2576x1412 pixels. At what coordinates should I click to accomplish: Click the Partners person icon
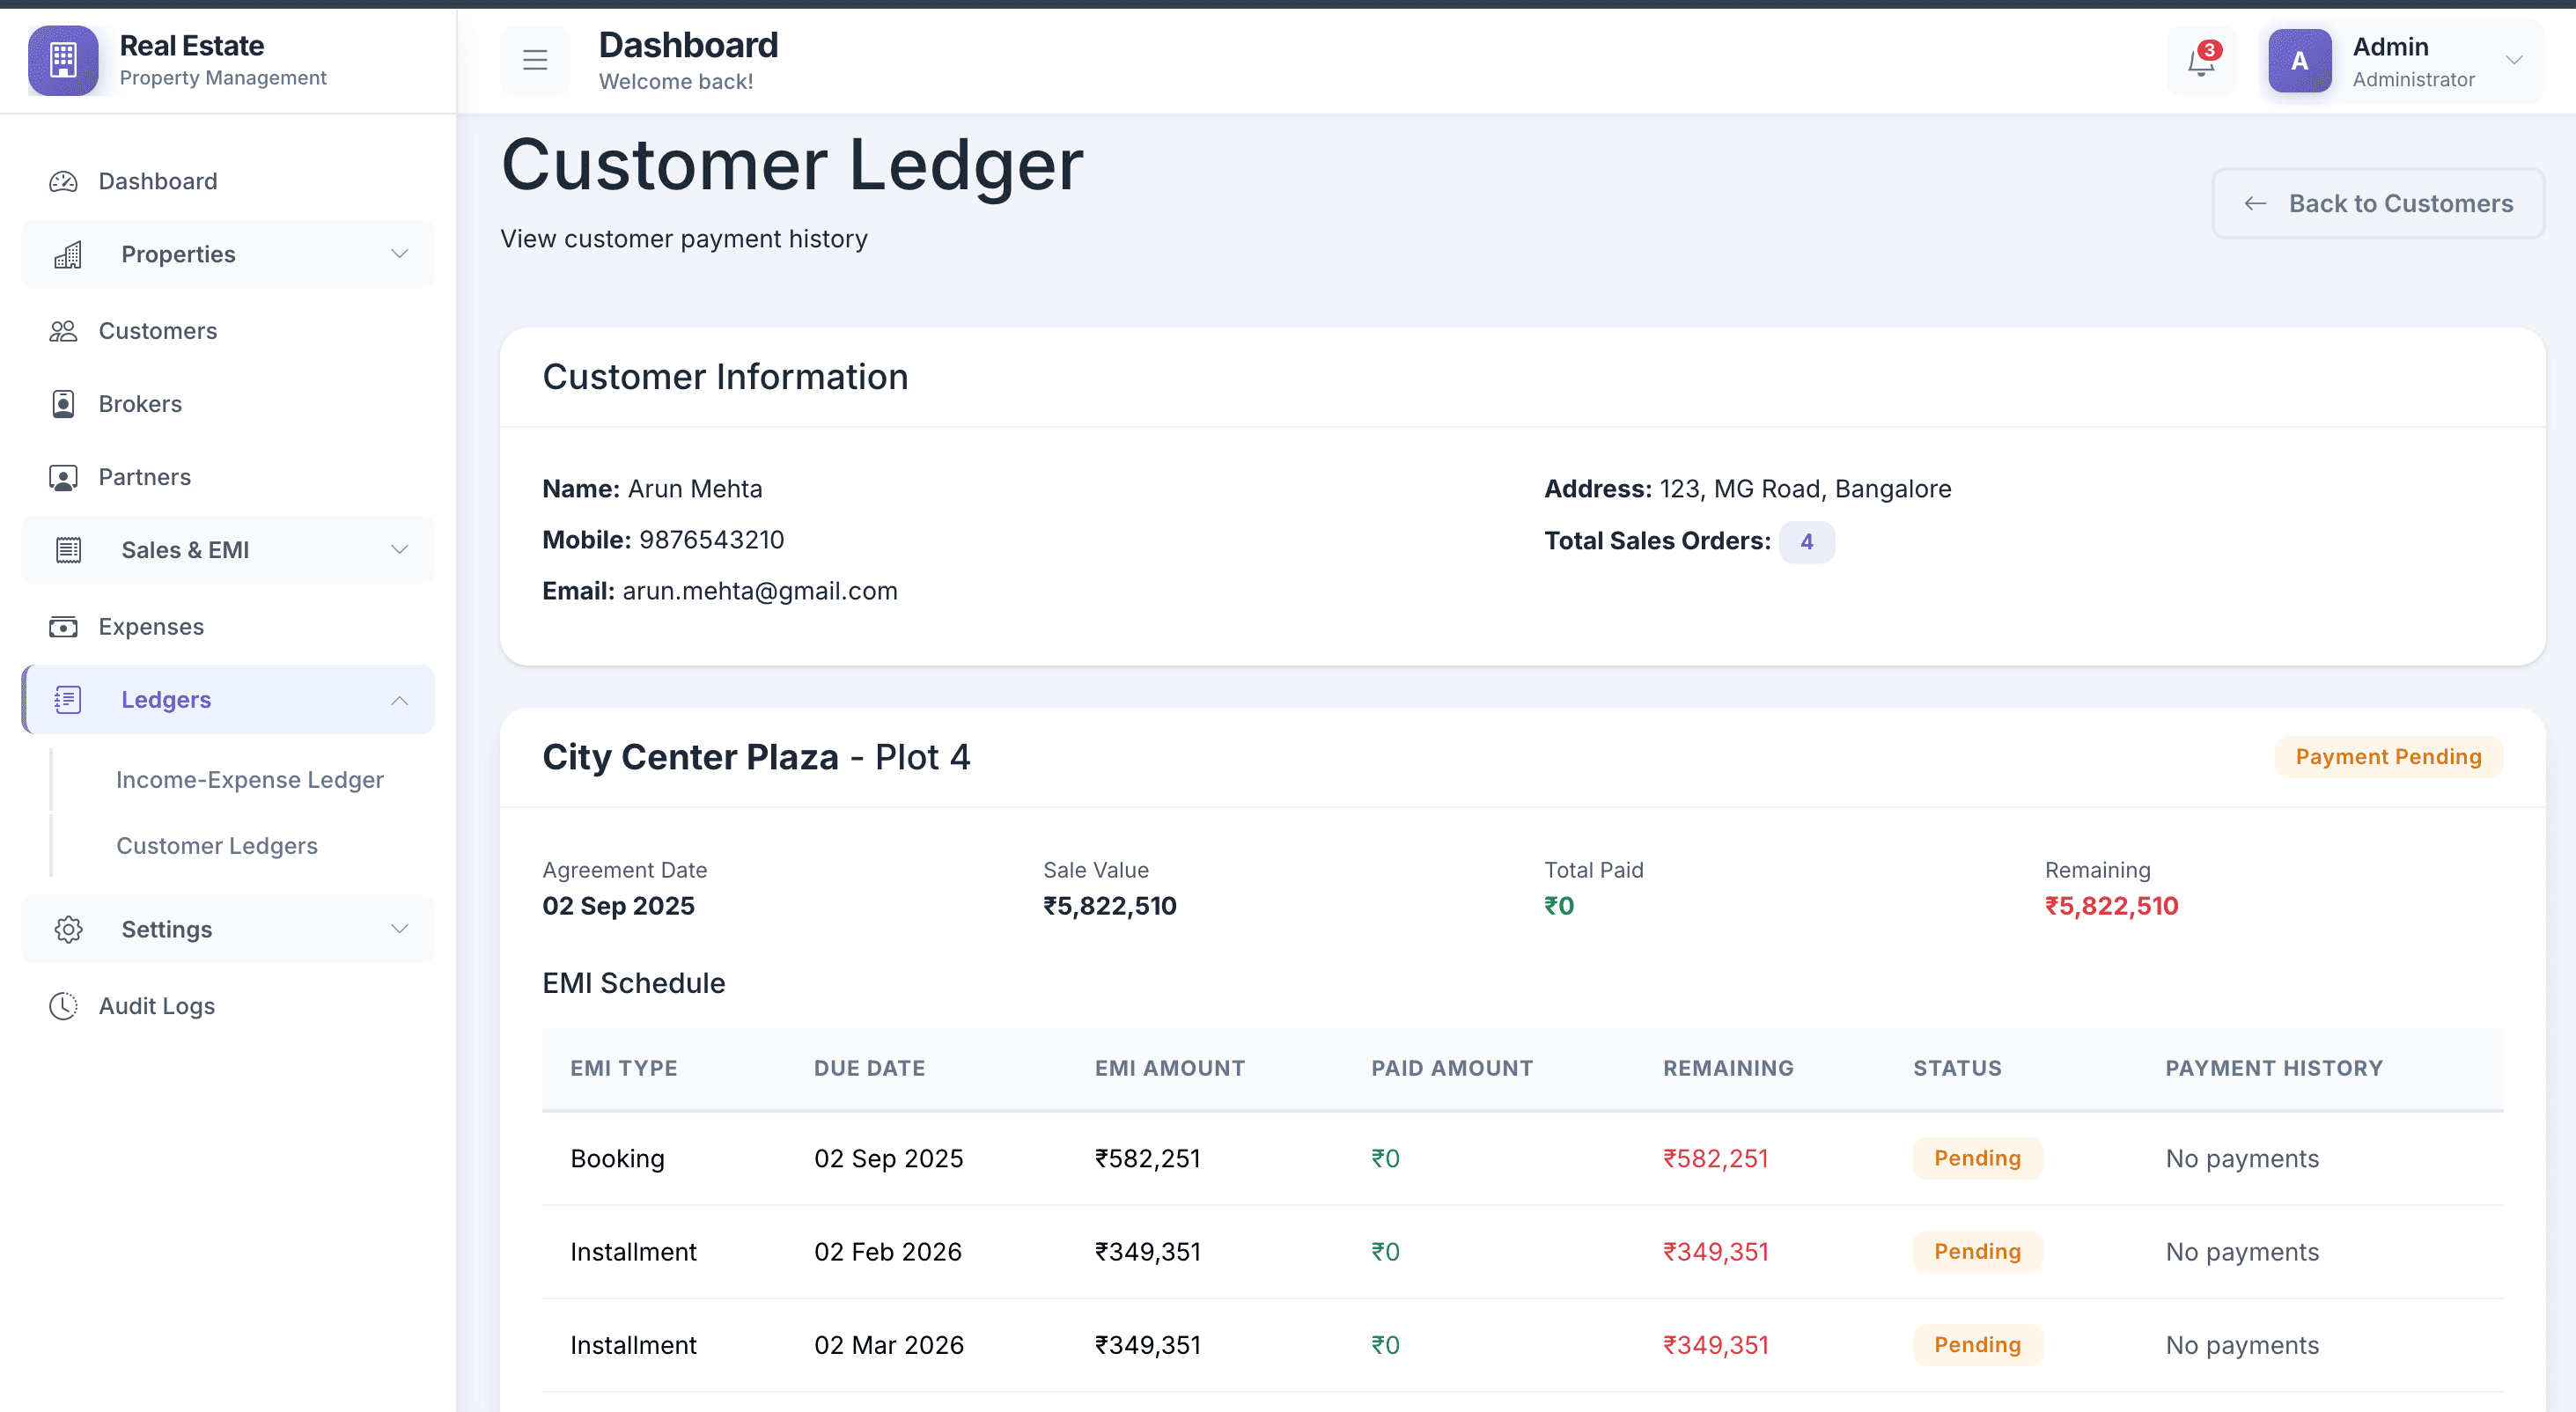coord(63,477)
